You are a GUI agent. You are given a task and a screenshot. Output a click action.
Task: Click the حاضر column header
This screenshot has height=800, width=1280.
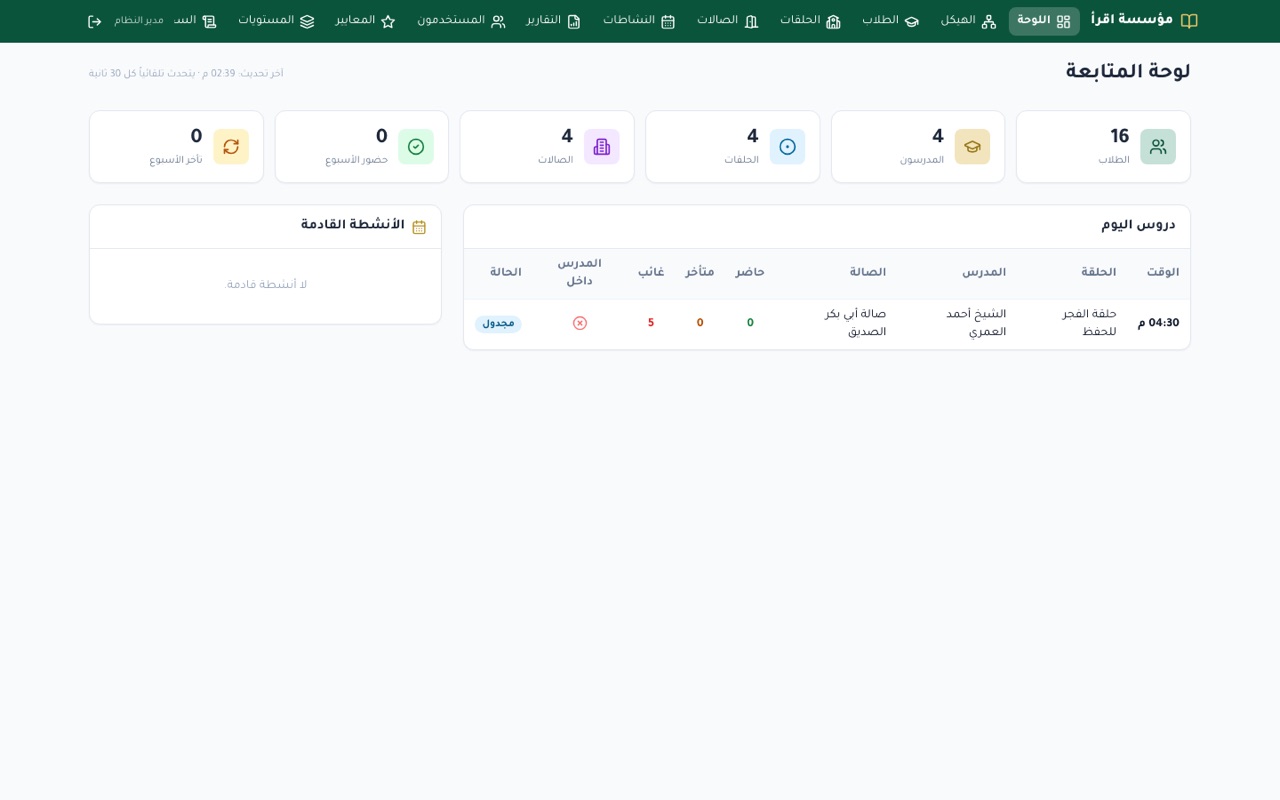point(750,273)
